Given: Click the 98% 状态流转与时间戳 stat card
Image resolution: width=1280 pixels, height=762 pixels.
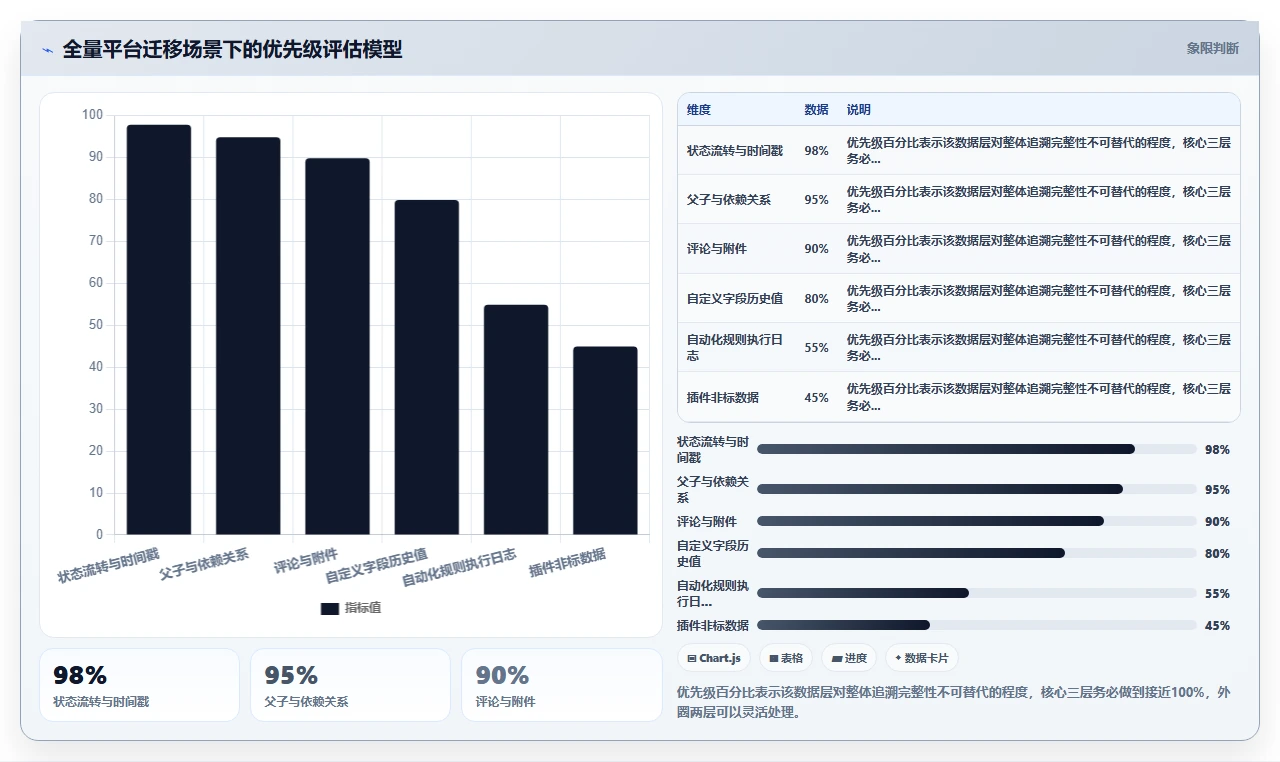Looking at the screenshot, I should coord(139,685).
